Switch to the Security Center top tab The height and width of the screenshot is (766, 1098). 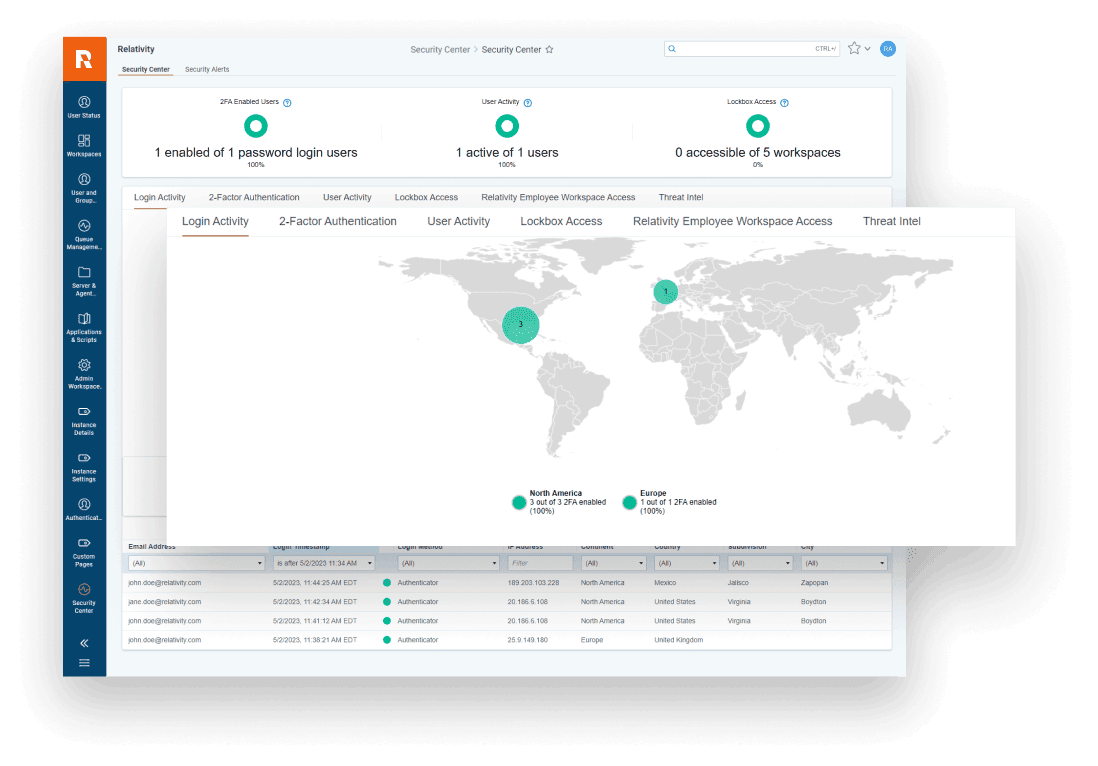146,69
